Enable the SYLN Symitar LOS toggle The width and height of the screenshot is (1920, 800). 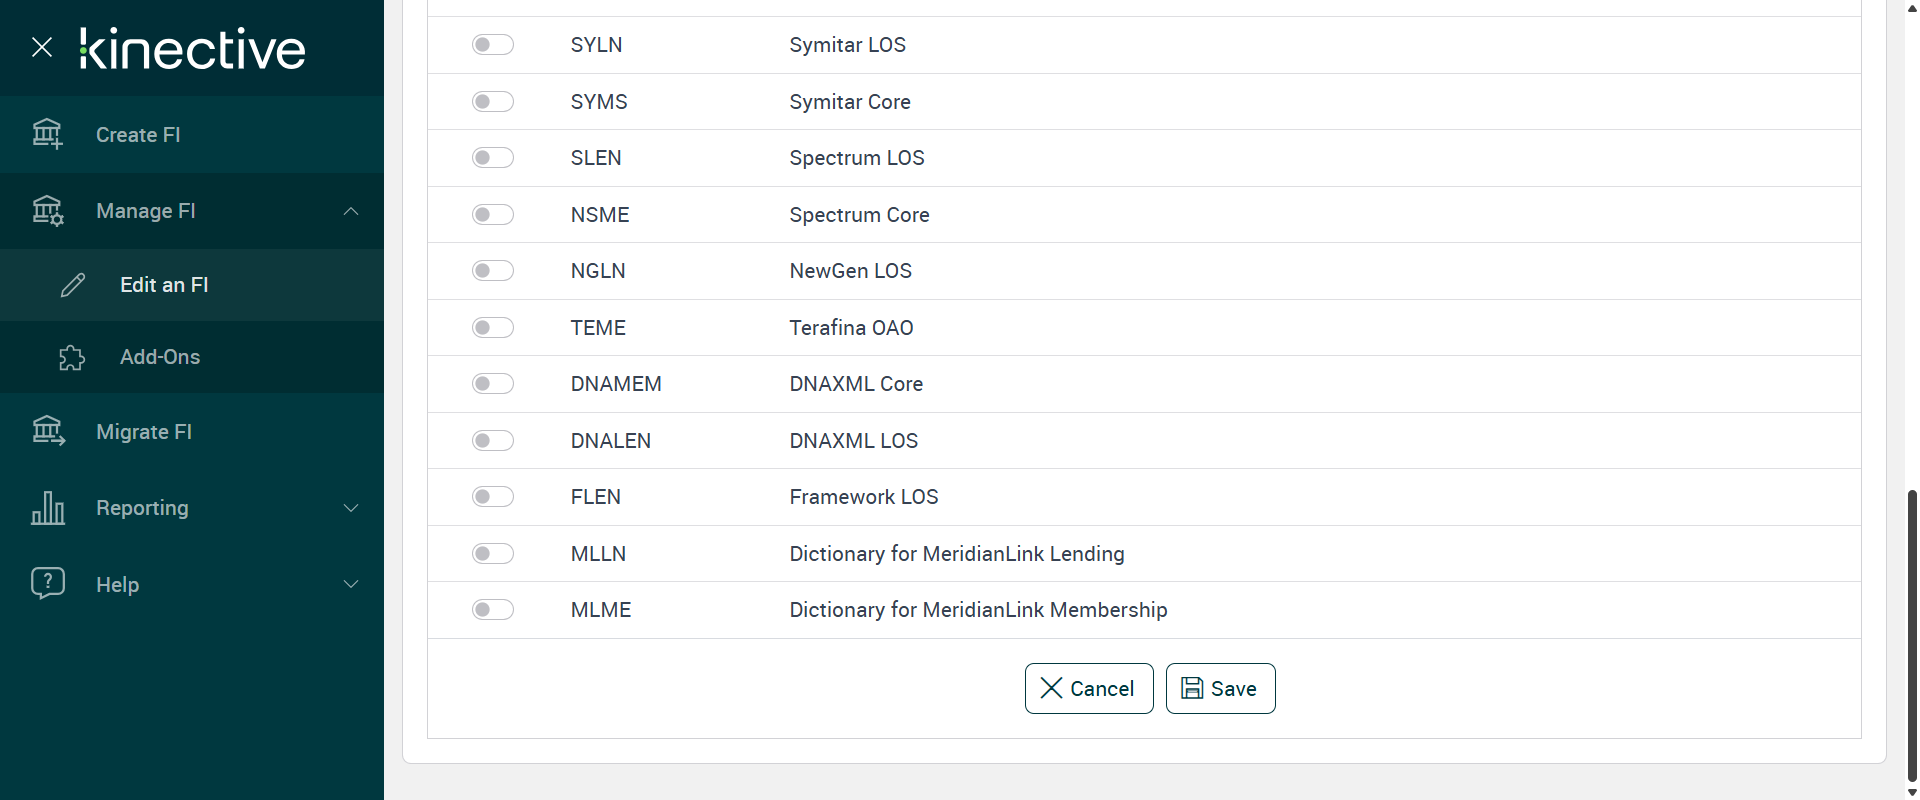(493, 45)
